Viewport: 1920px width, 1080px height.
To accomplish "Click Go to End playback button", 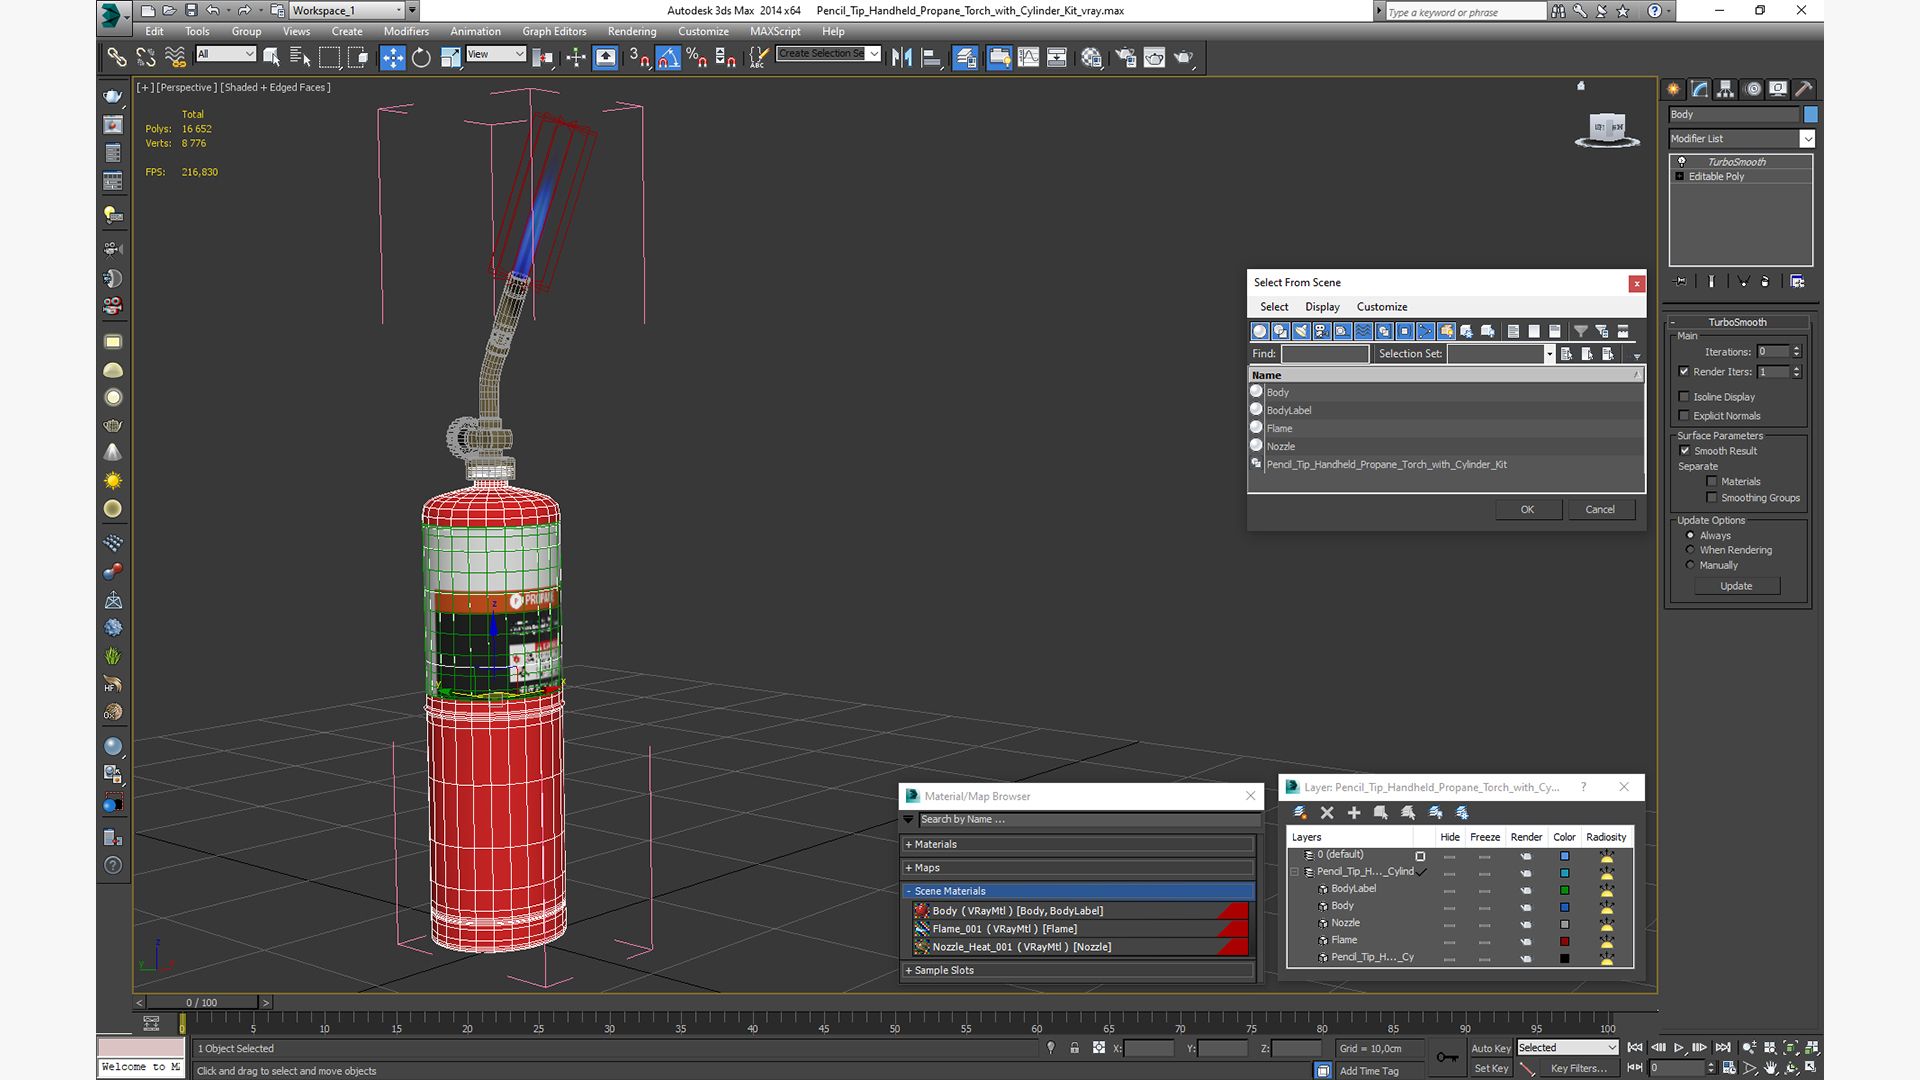I will 1722,1048.
